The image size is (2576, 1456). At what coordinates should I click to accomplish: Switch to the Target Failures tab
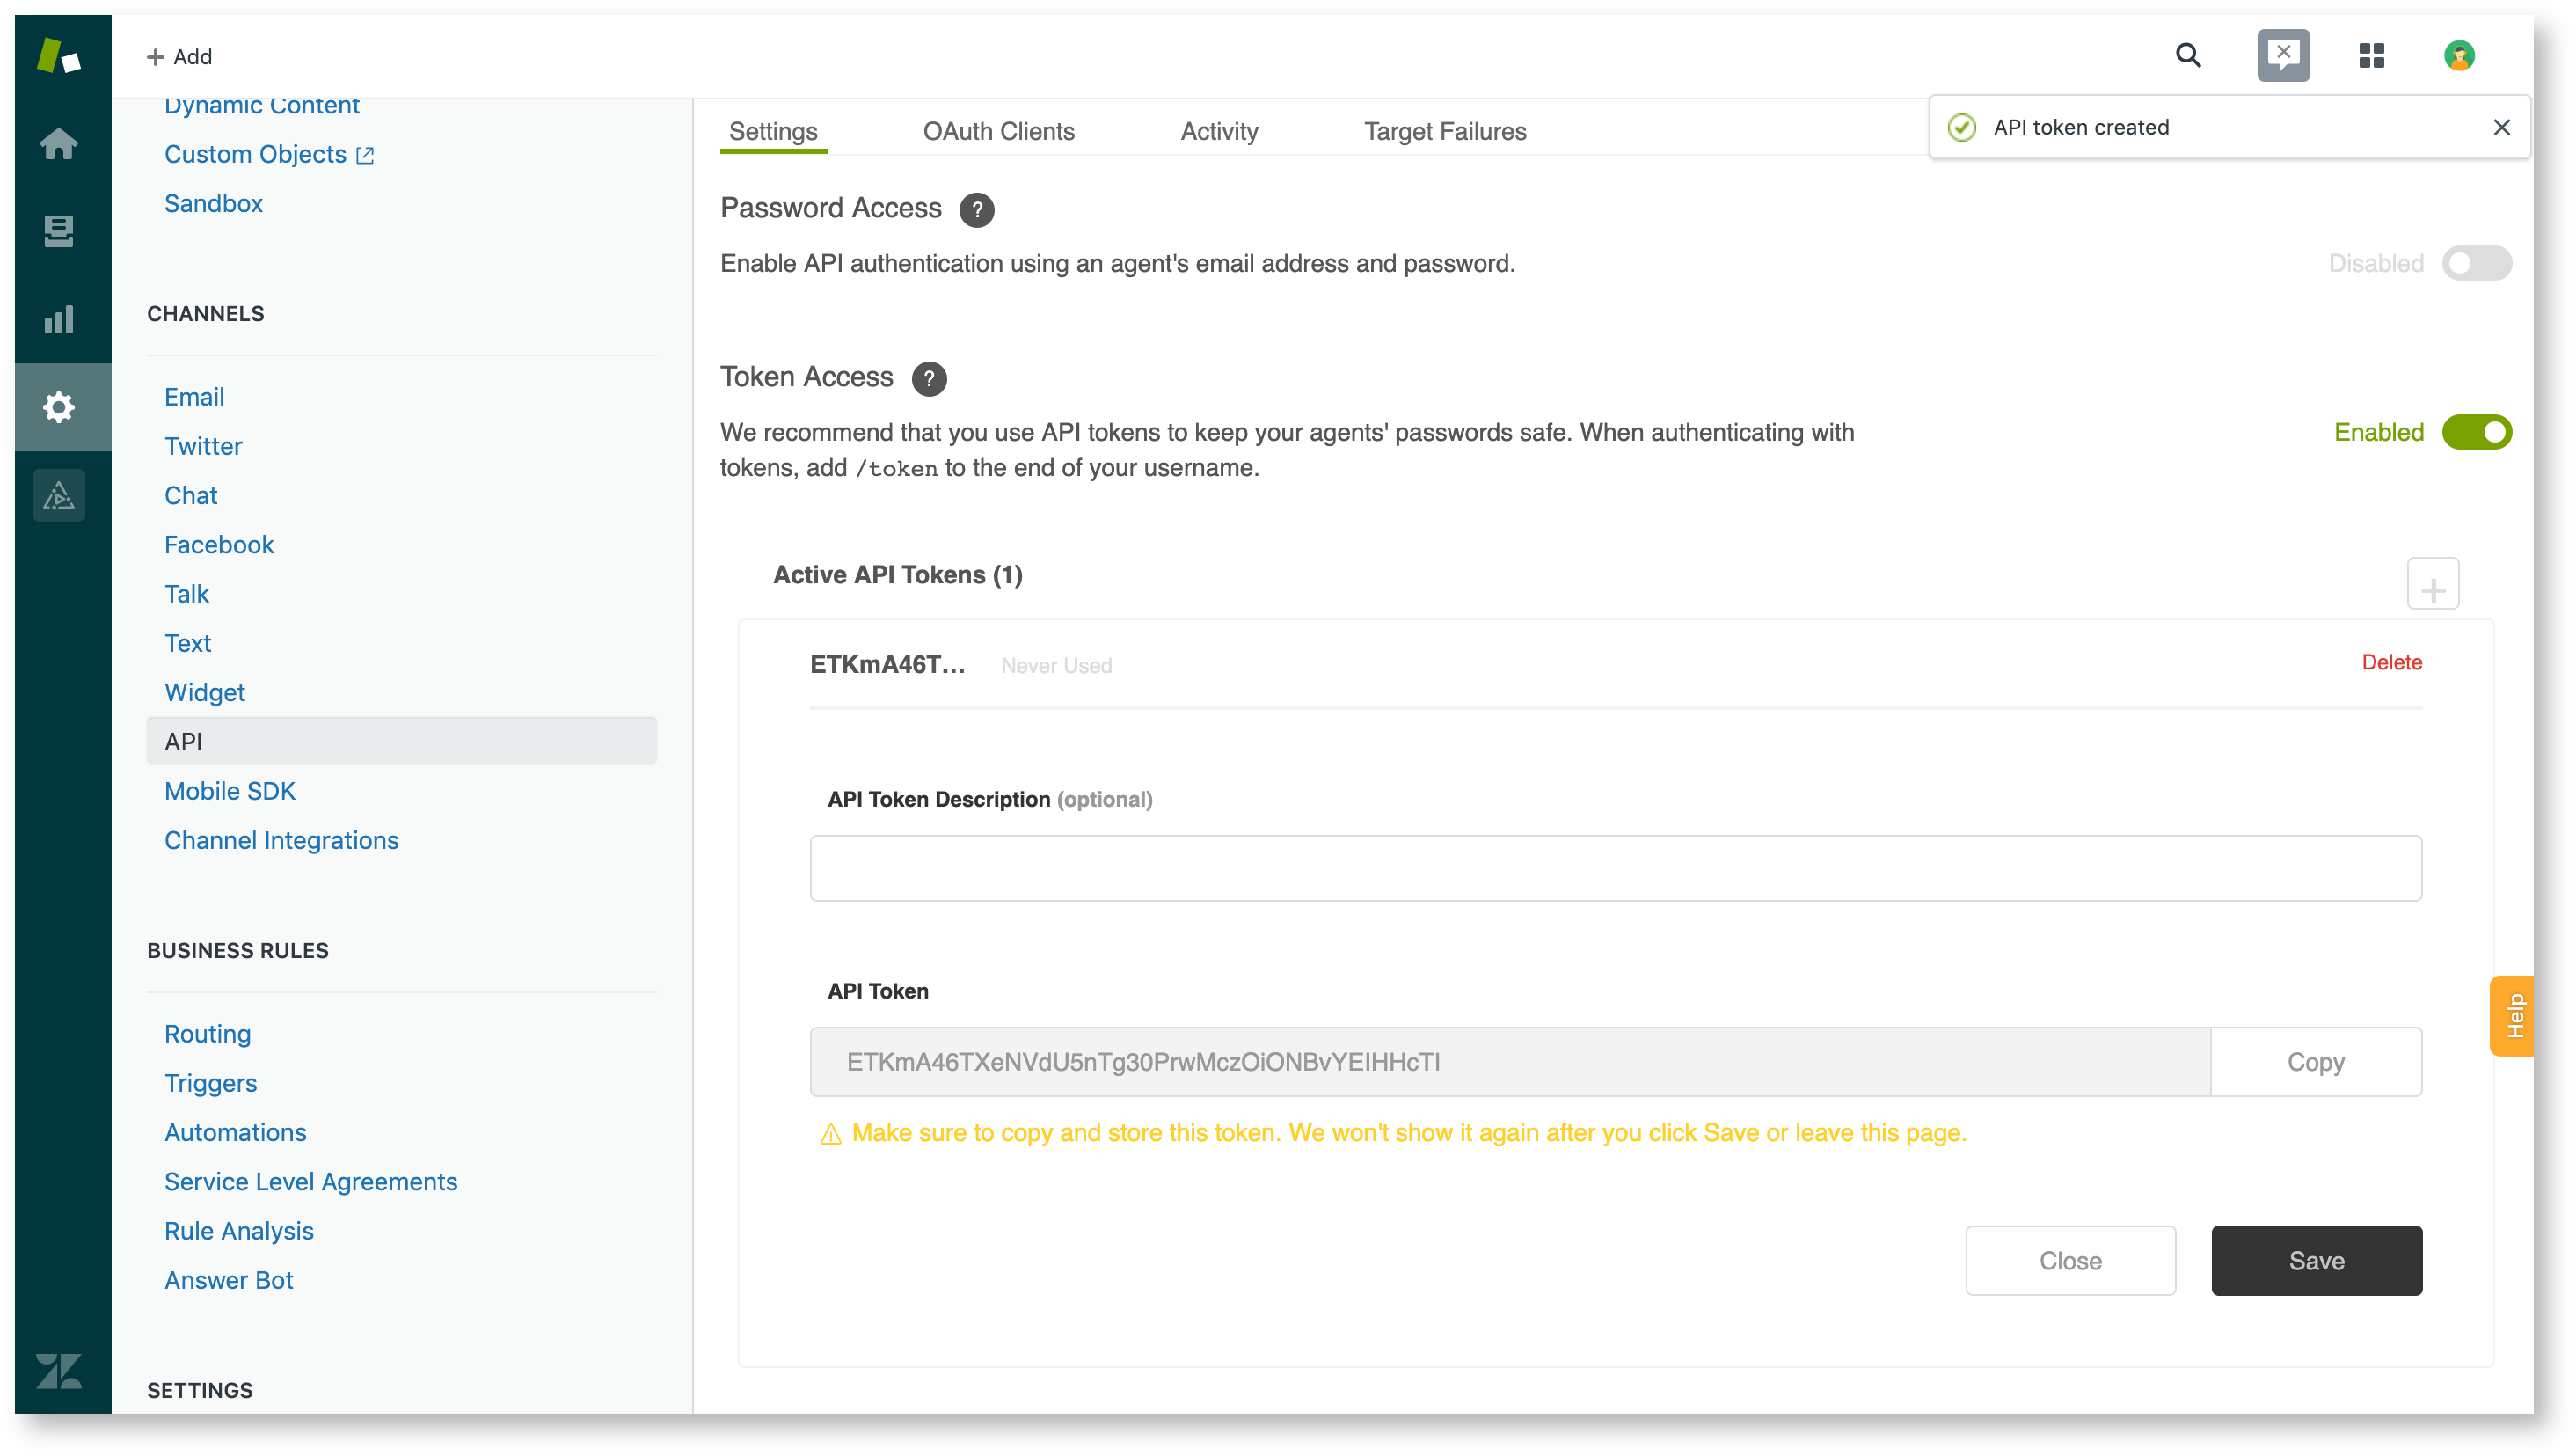[1444, 131]
